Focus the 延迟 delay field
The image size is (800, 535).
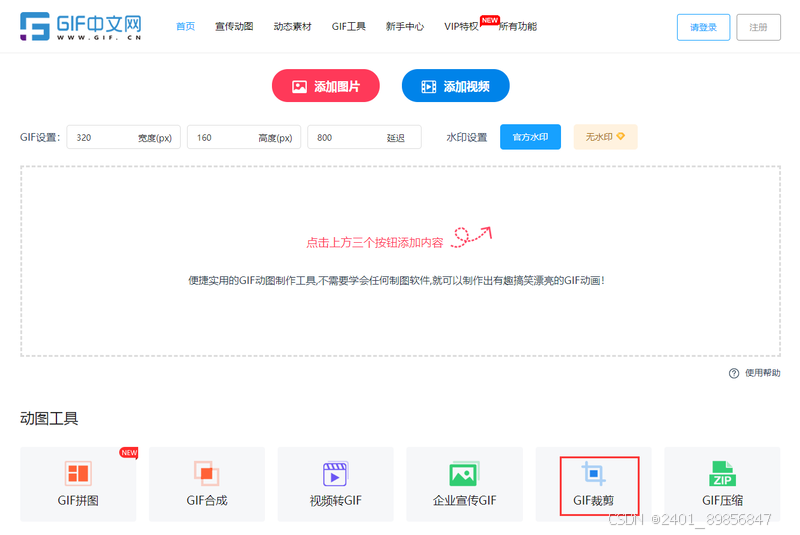coord(364,137)
